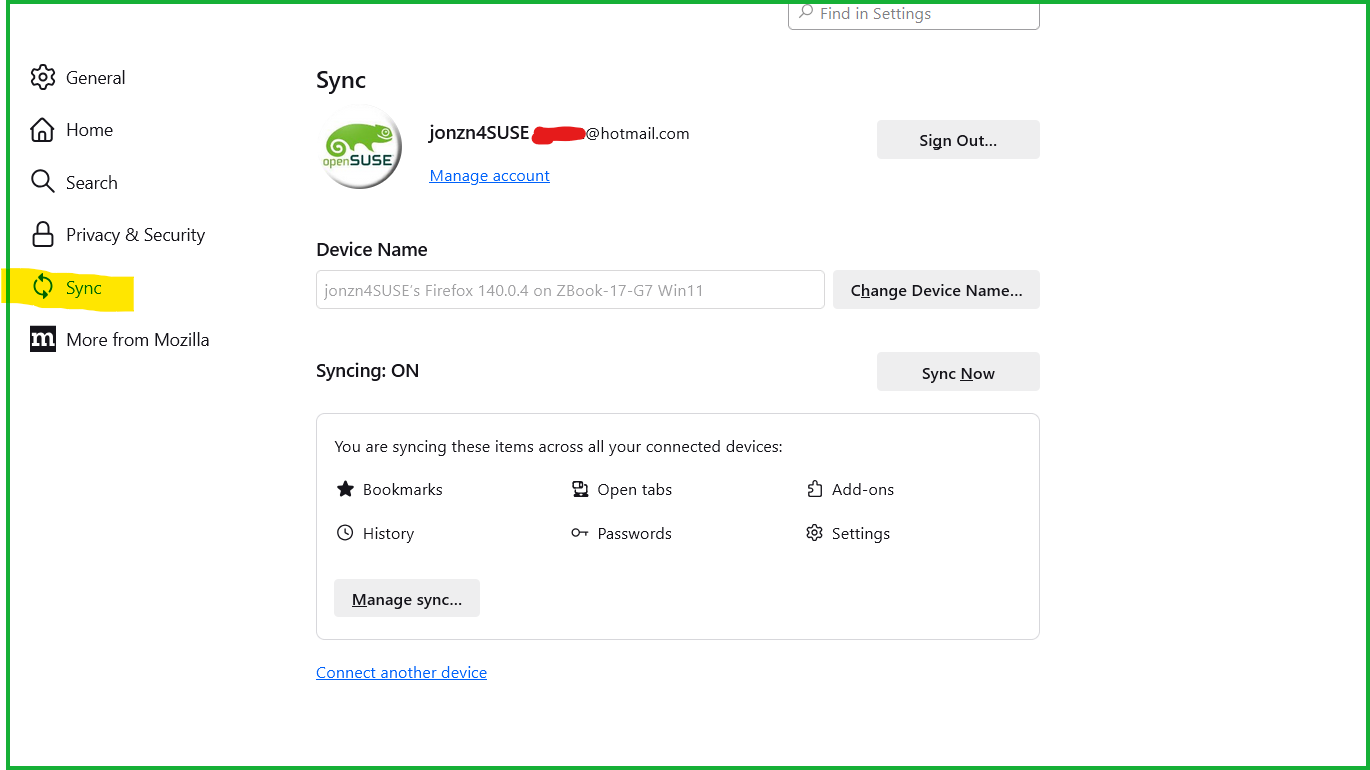Click the Add-ons puzzle piece icon
1370x770 pixels.
click(x=814, y=489)
